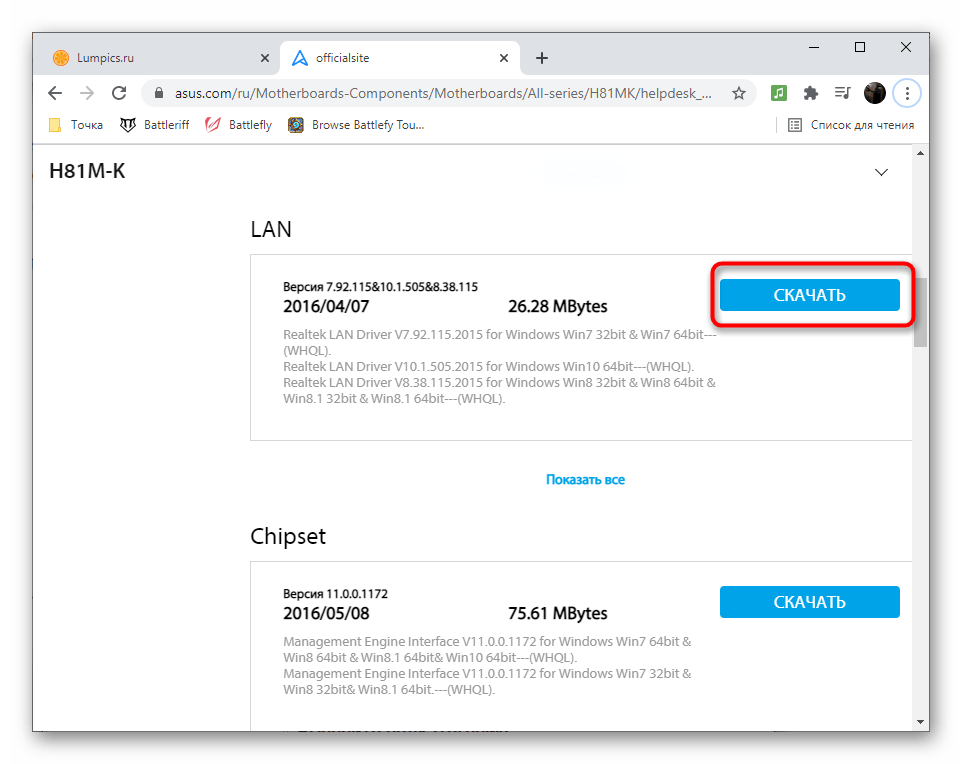Expand the H81M-K chevron dropdown
The image size is (962, 764).
(x=881, y=172)
